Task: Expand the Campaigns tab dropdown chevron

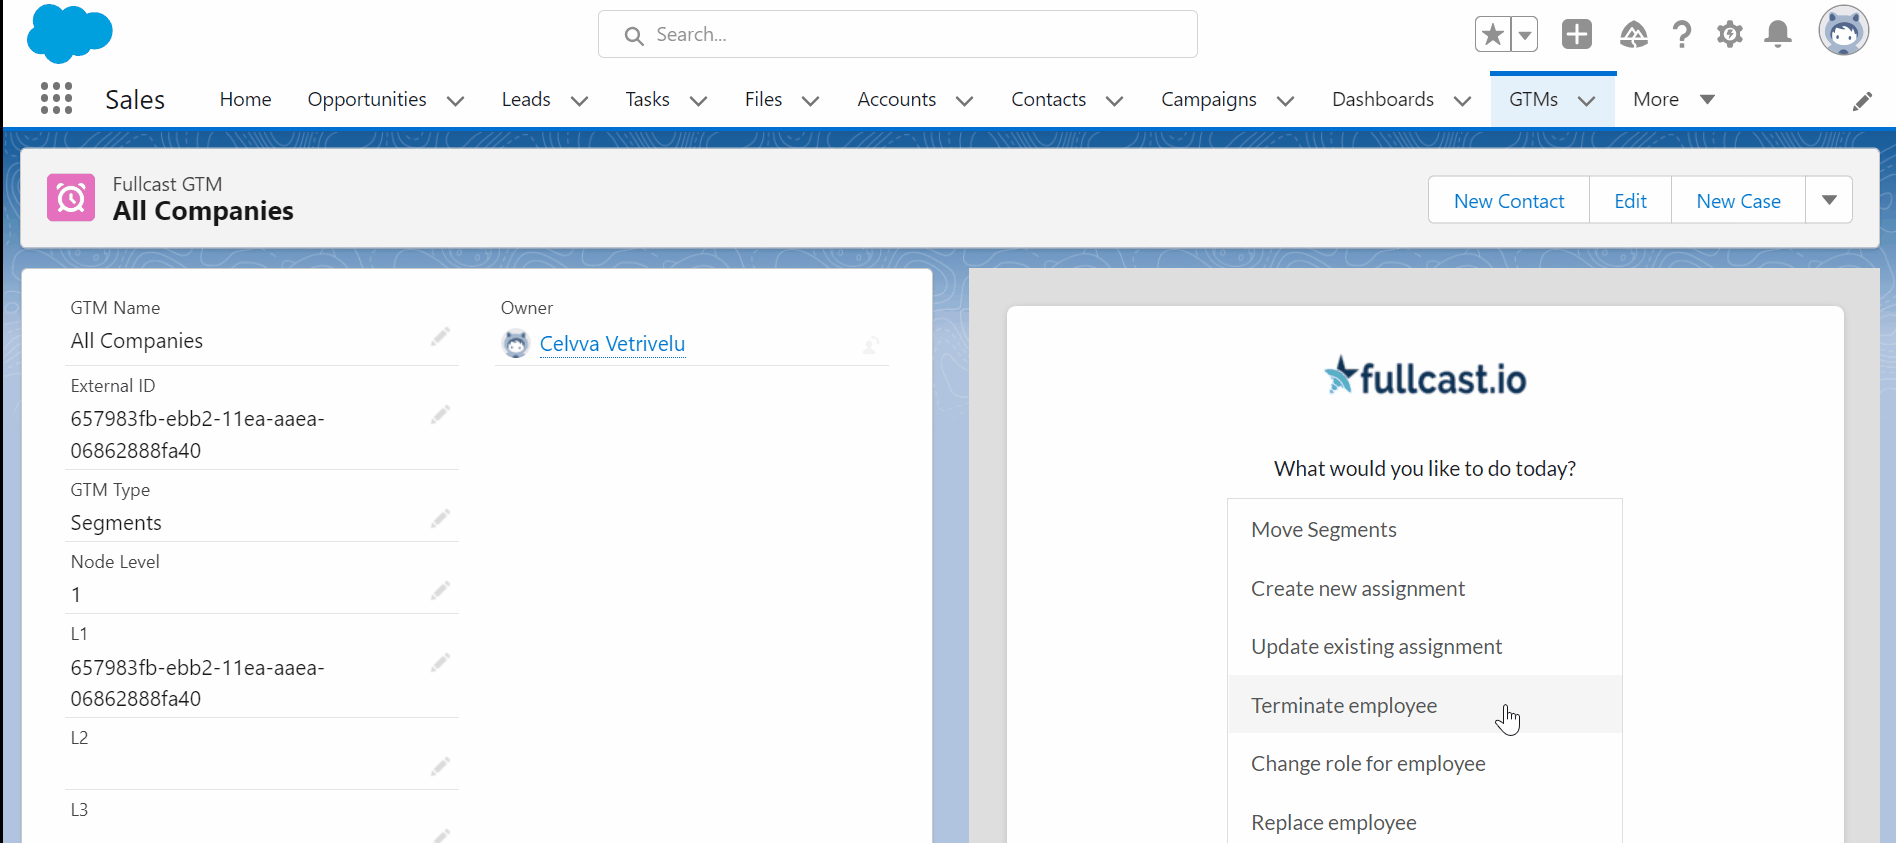Action: pos(1286,101)
